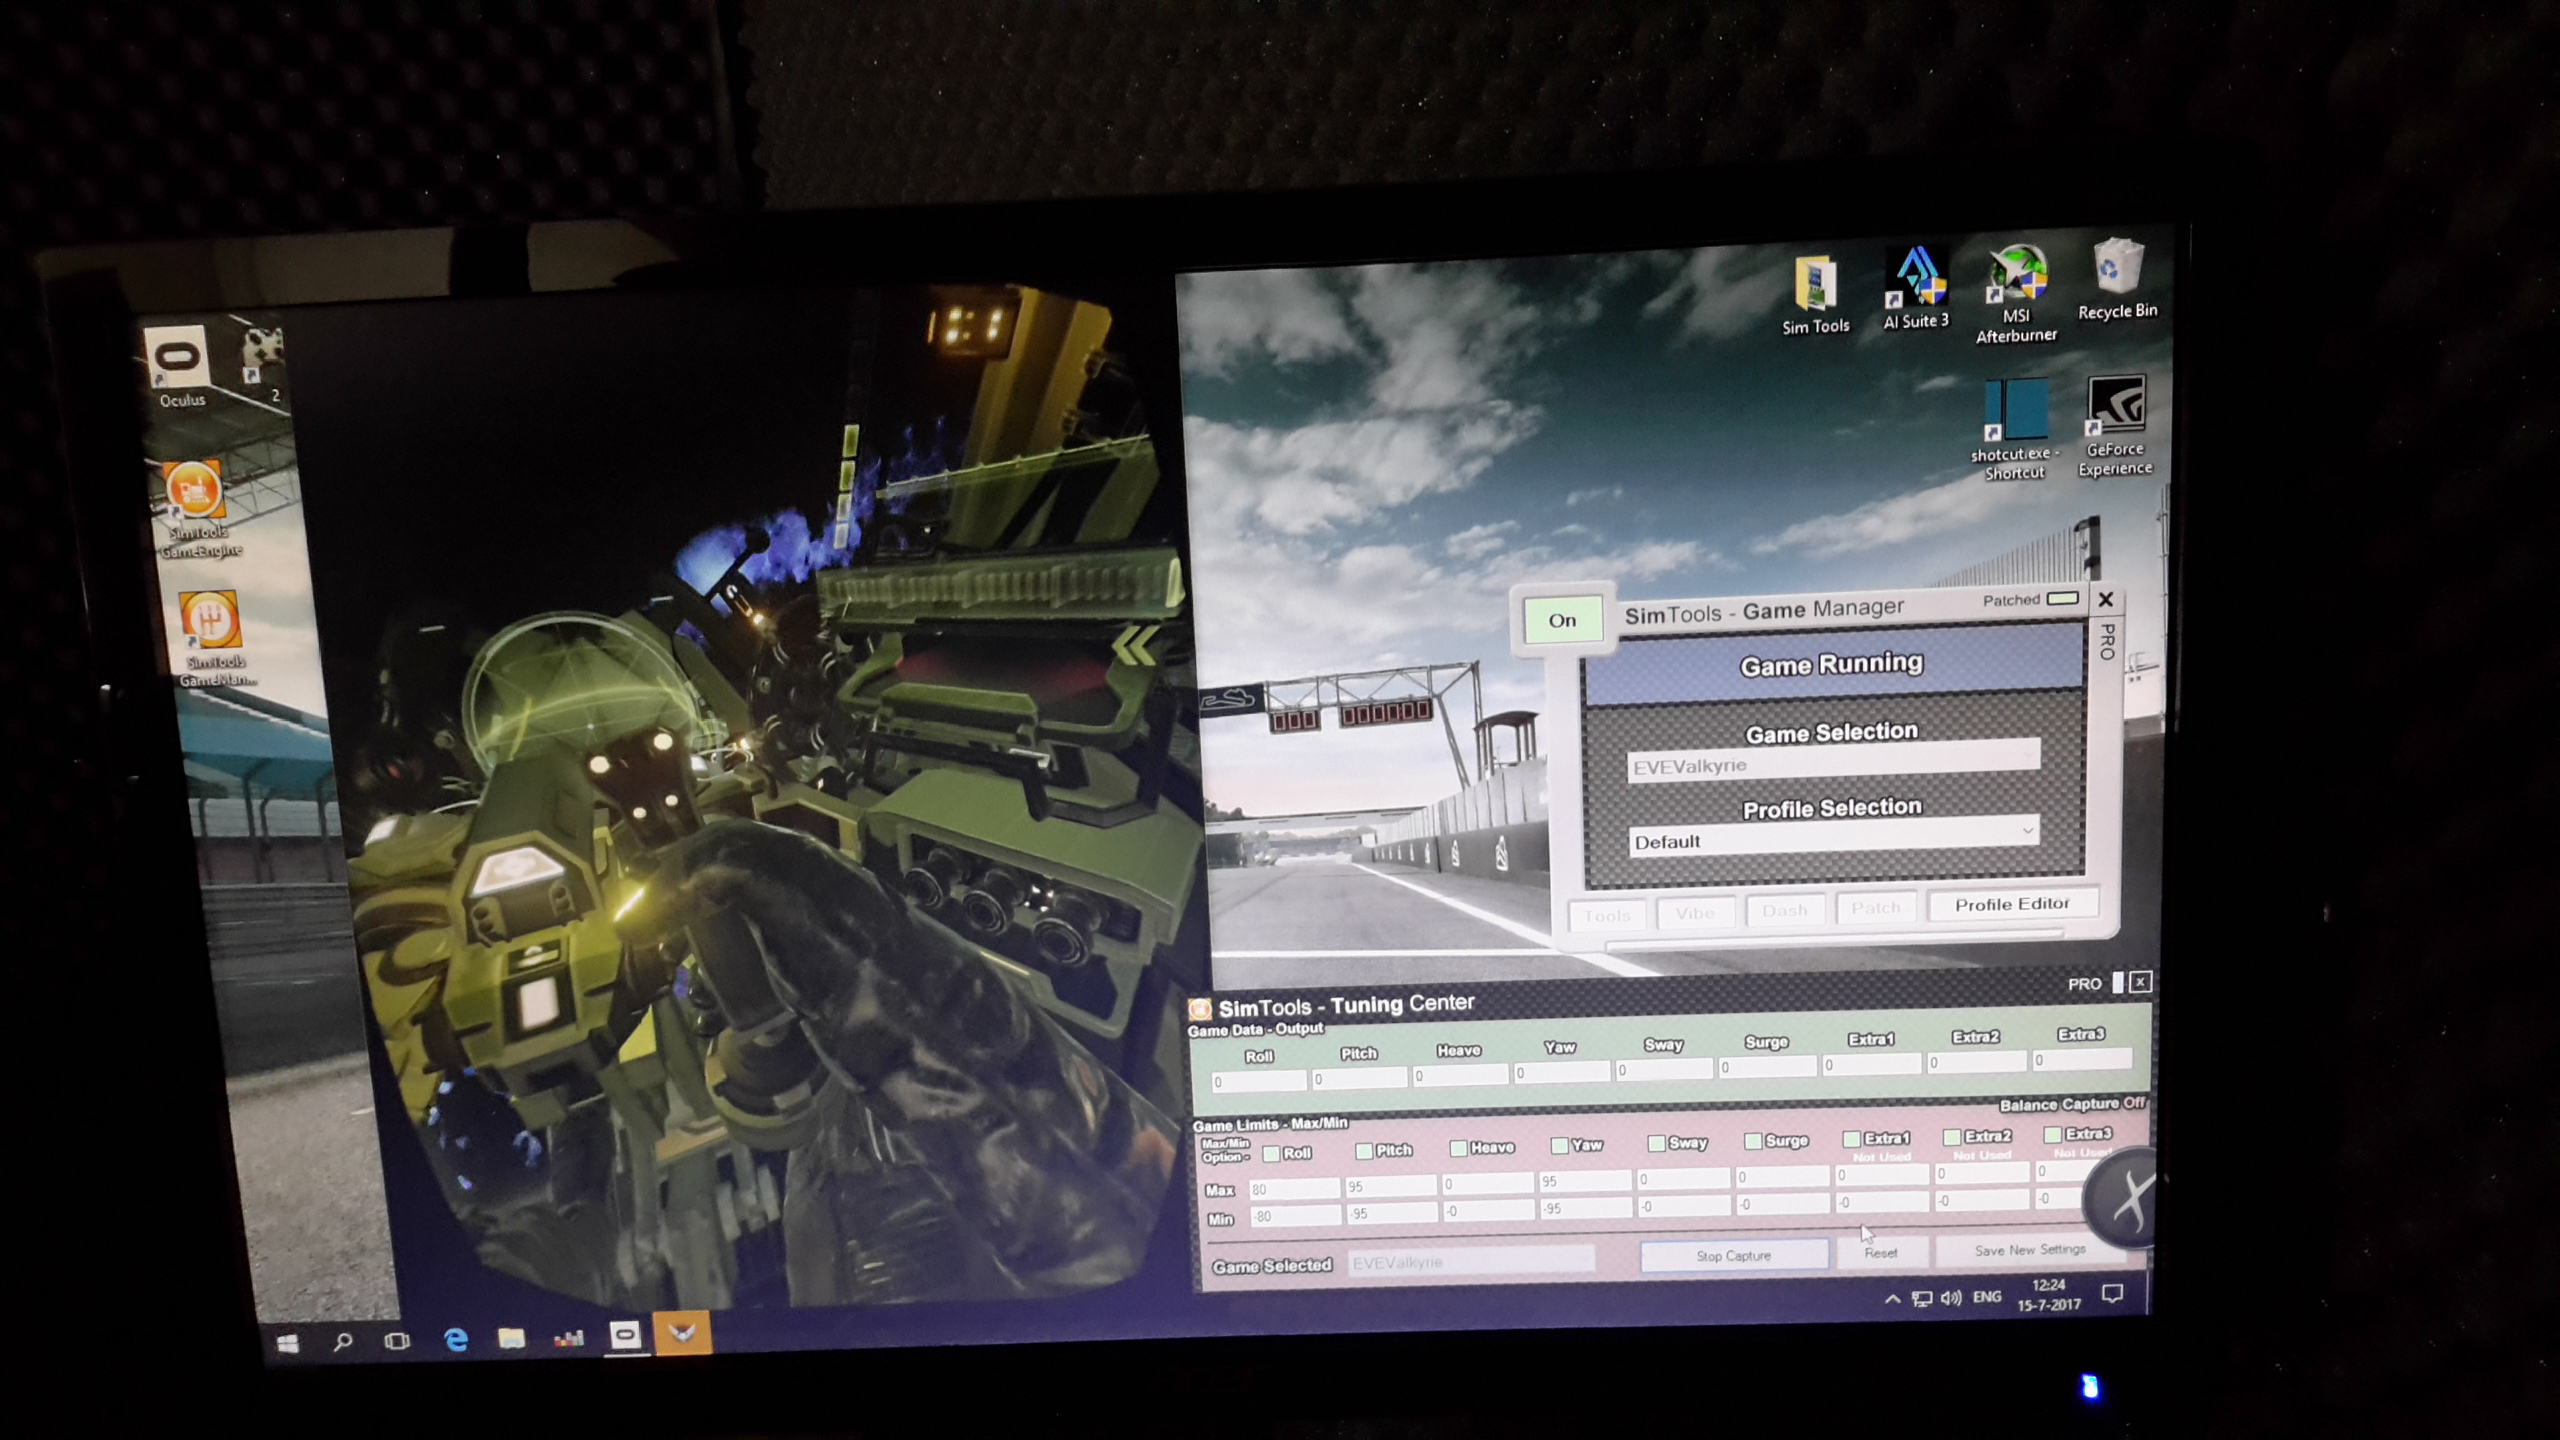Enable the Heave Max/Min checkbox
The image size is (2560, 1440).
[x=1459, y=1148]
